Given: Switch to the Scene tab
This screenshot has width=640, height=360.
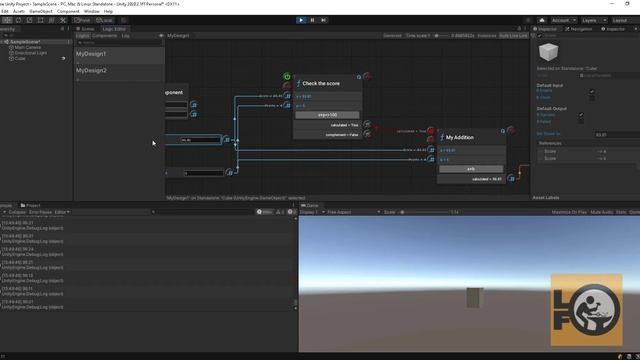Looking at the screenshot, I should 85,29.
